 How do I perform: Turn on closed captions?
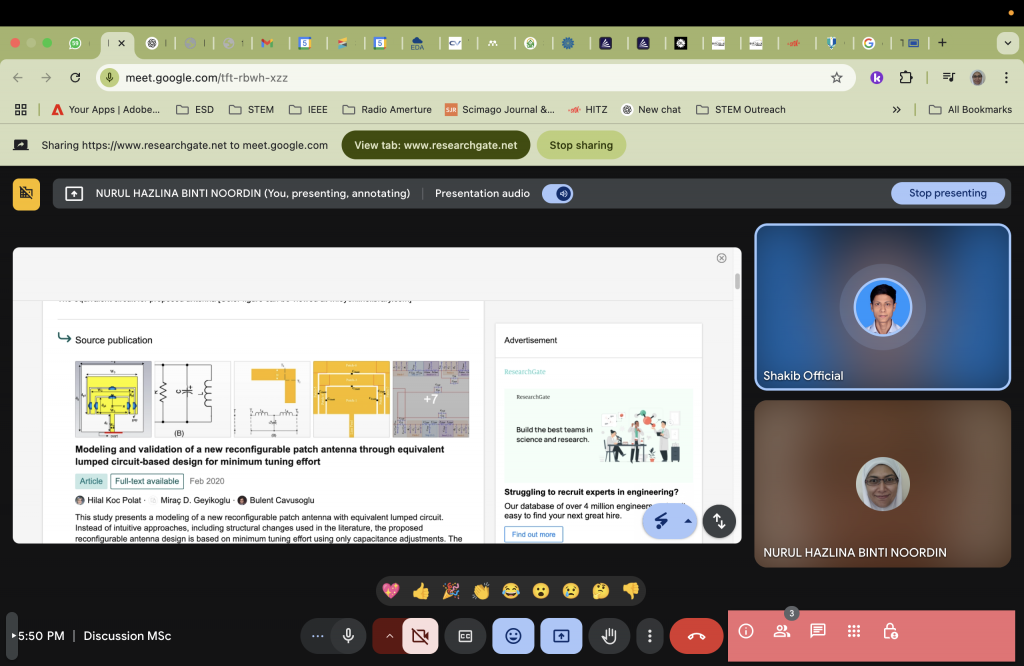[x=465, y=636]
